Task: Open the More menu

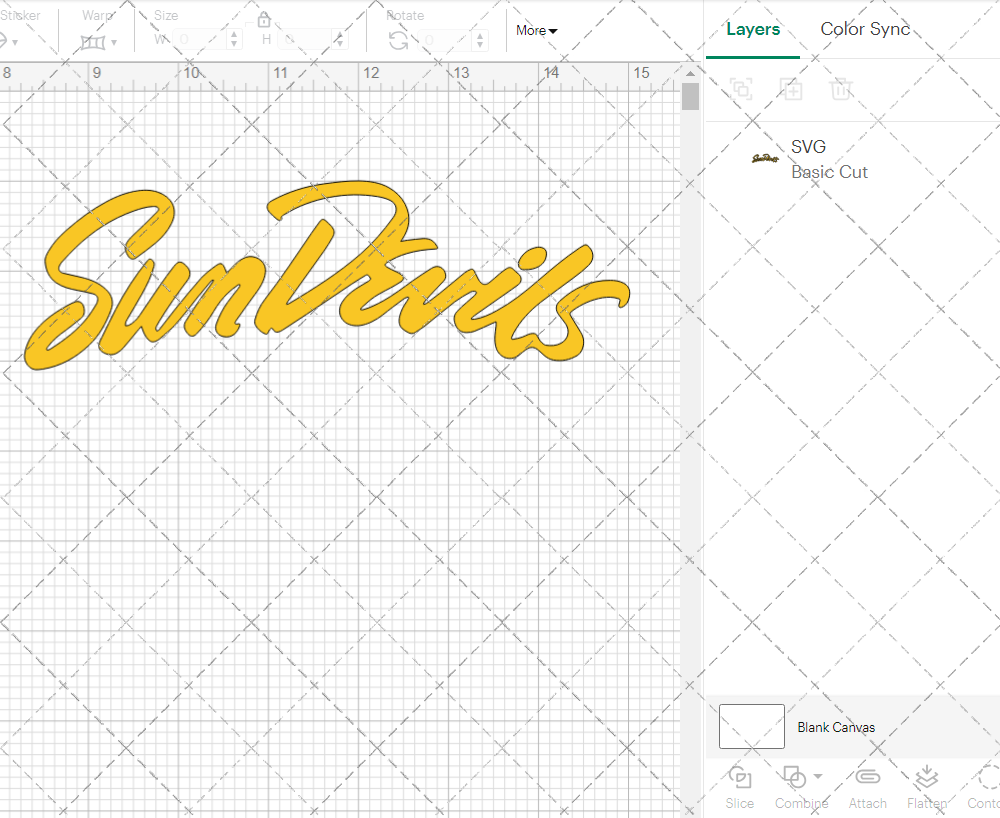Action: coord(536,31)
